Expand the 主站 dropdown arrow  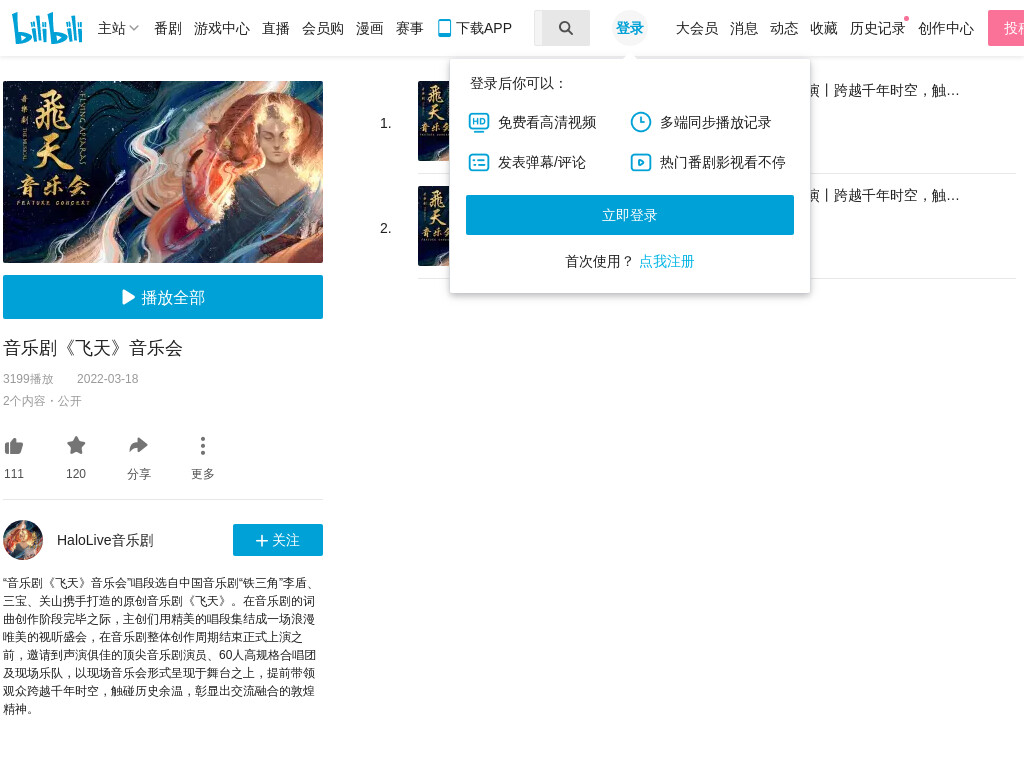[x=134, y=28]
